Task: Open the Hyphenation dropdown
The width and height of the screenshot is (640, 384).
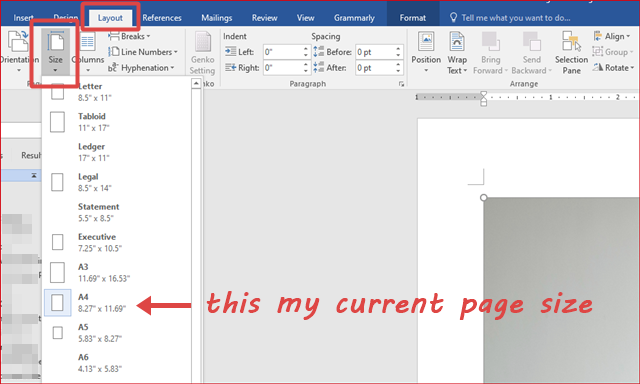Action: 141,68
